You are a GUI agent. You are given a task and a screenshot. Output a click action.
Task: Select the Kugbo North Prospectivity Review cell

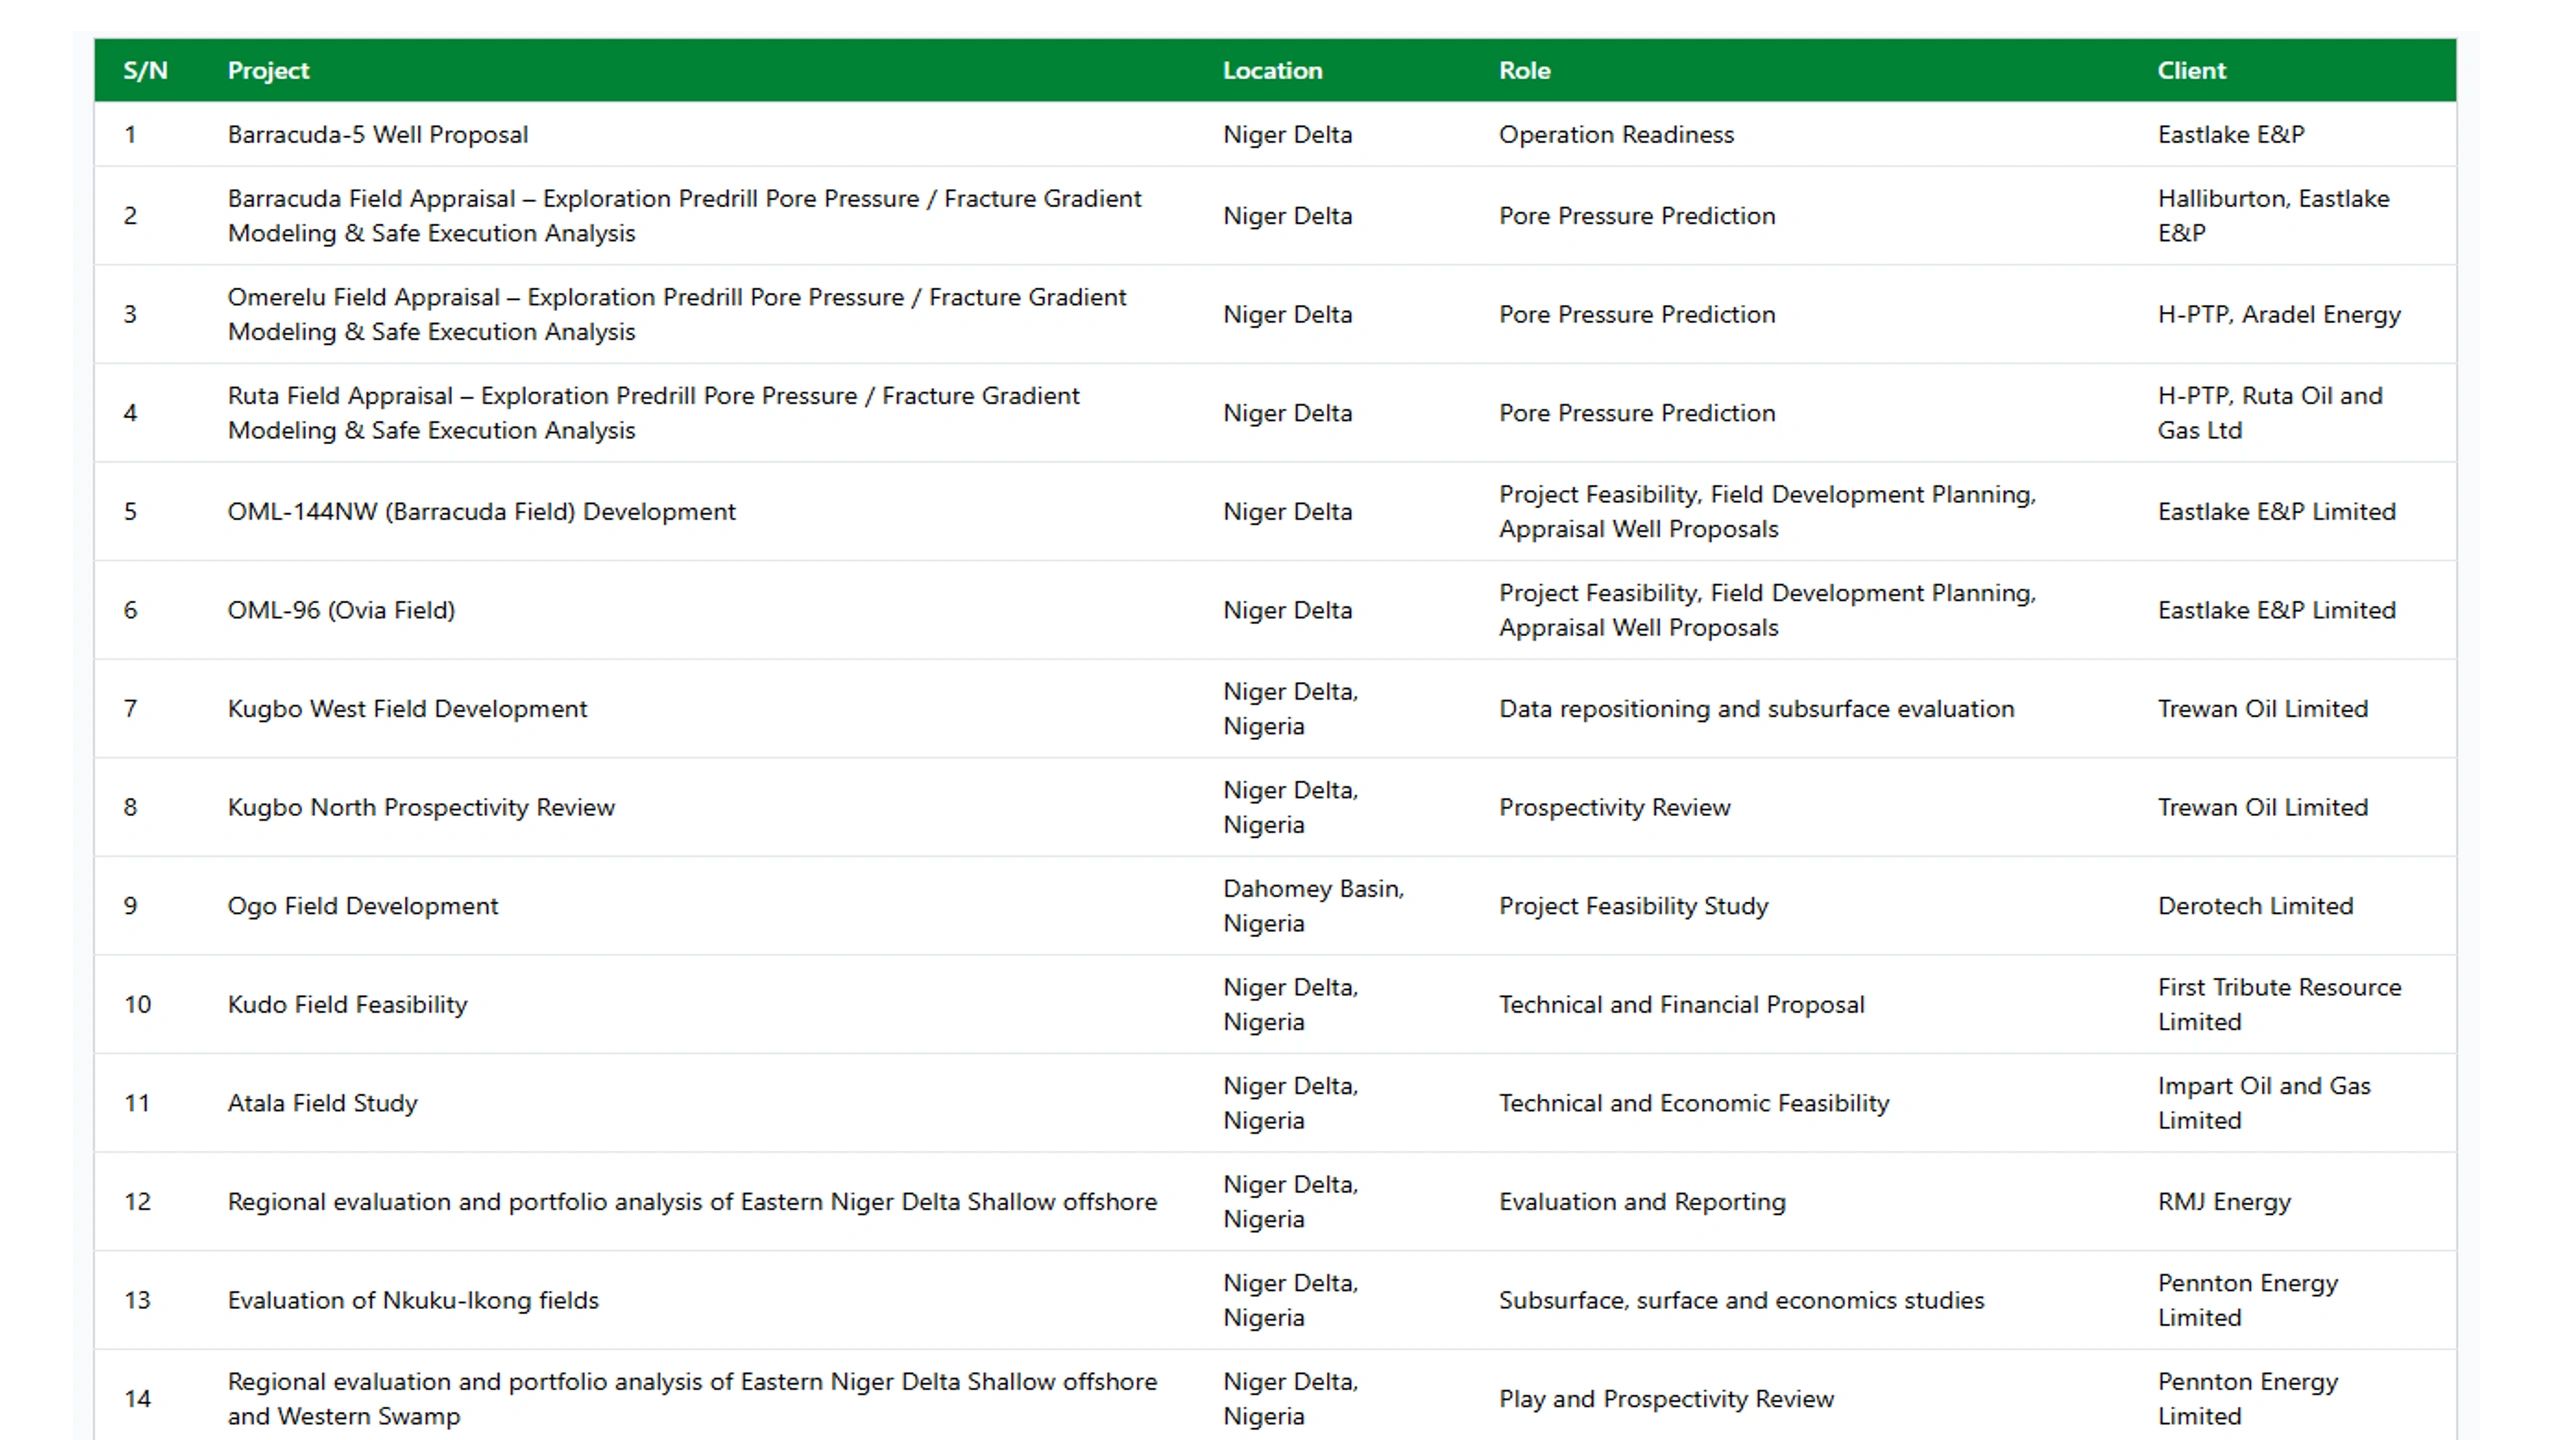[x=421, y=807]
